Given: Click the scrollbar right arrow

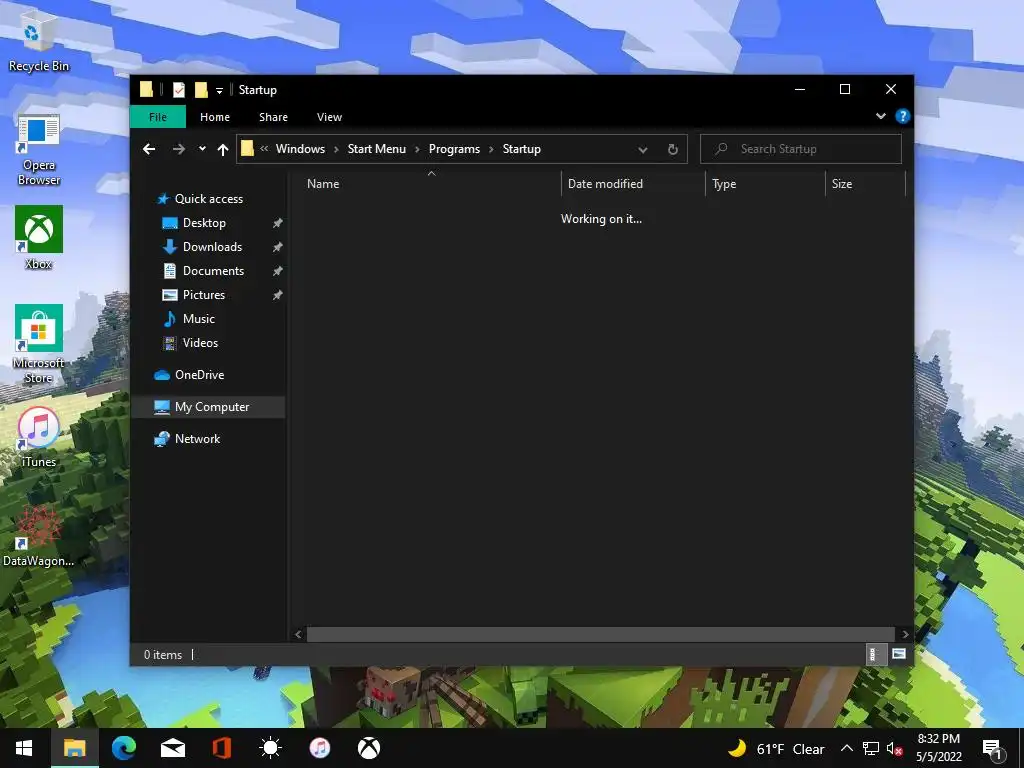Looking at the screenshot, I should pyautogui.click(x=905, y=633).
